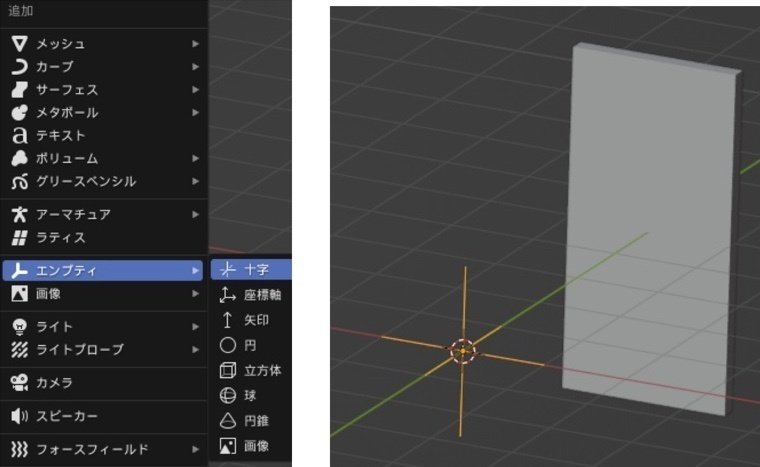Click the 十字 plain axes icon in the submenu
This screenshot has height=467, width=760.
coord(228,270)
